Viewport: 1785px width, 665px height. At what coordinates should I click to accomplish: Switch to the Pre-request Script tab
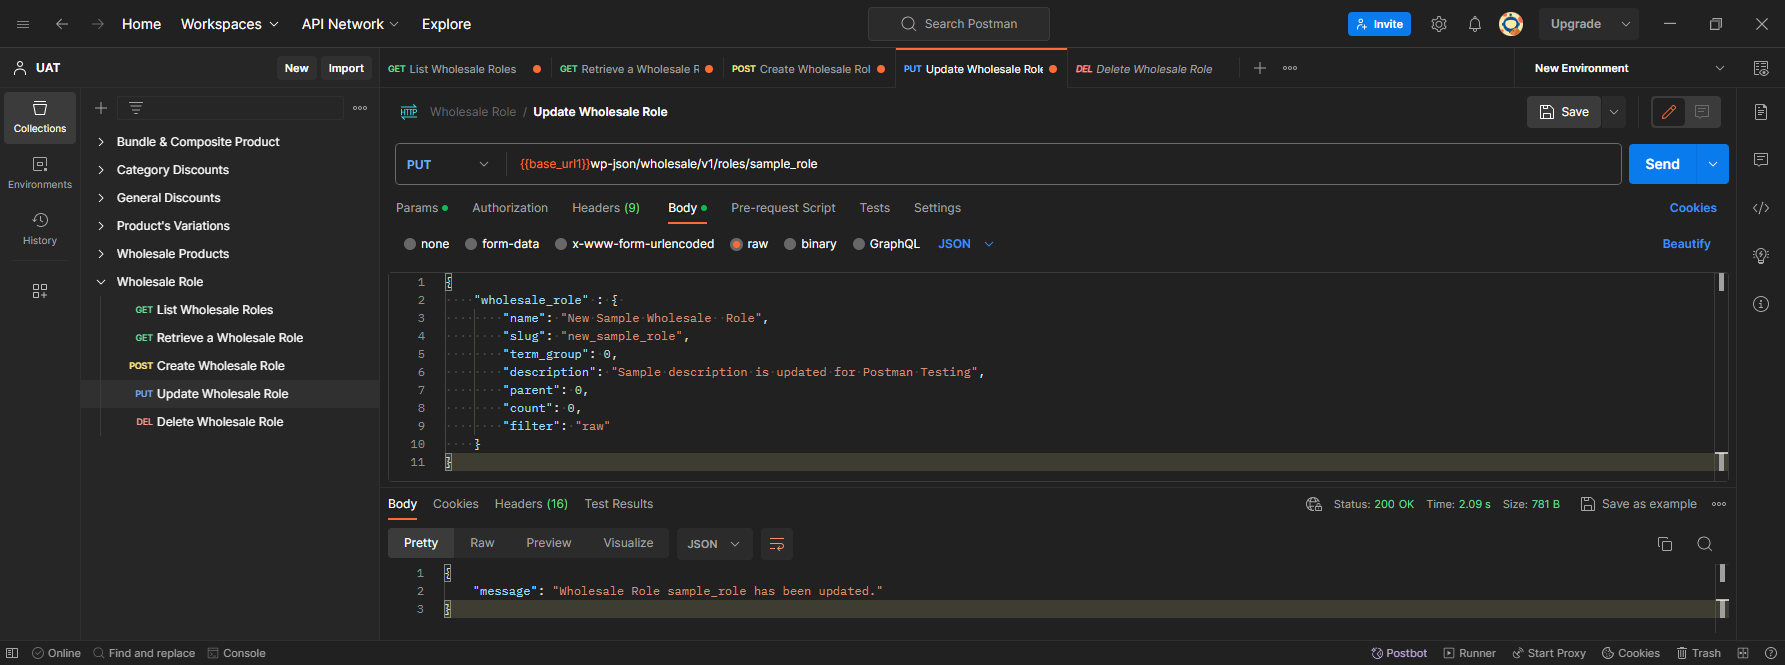[783, 208]
